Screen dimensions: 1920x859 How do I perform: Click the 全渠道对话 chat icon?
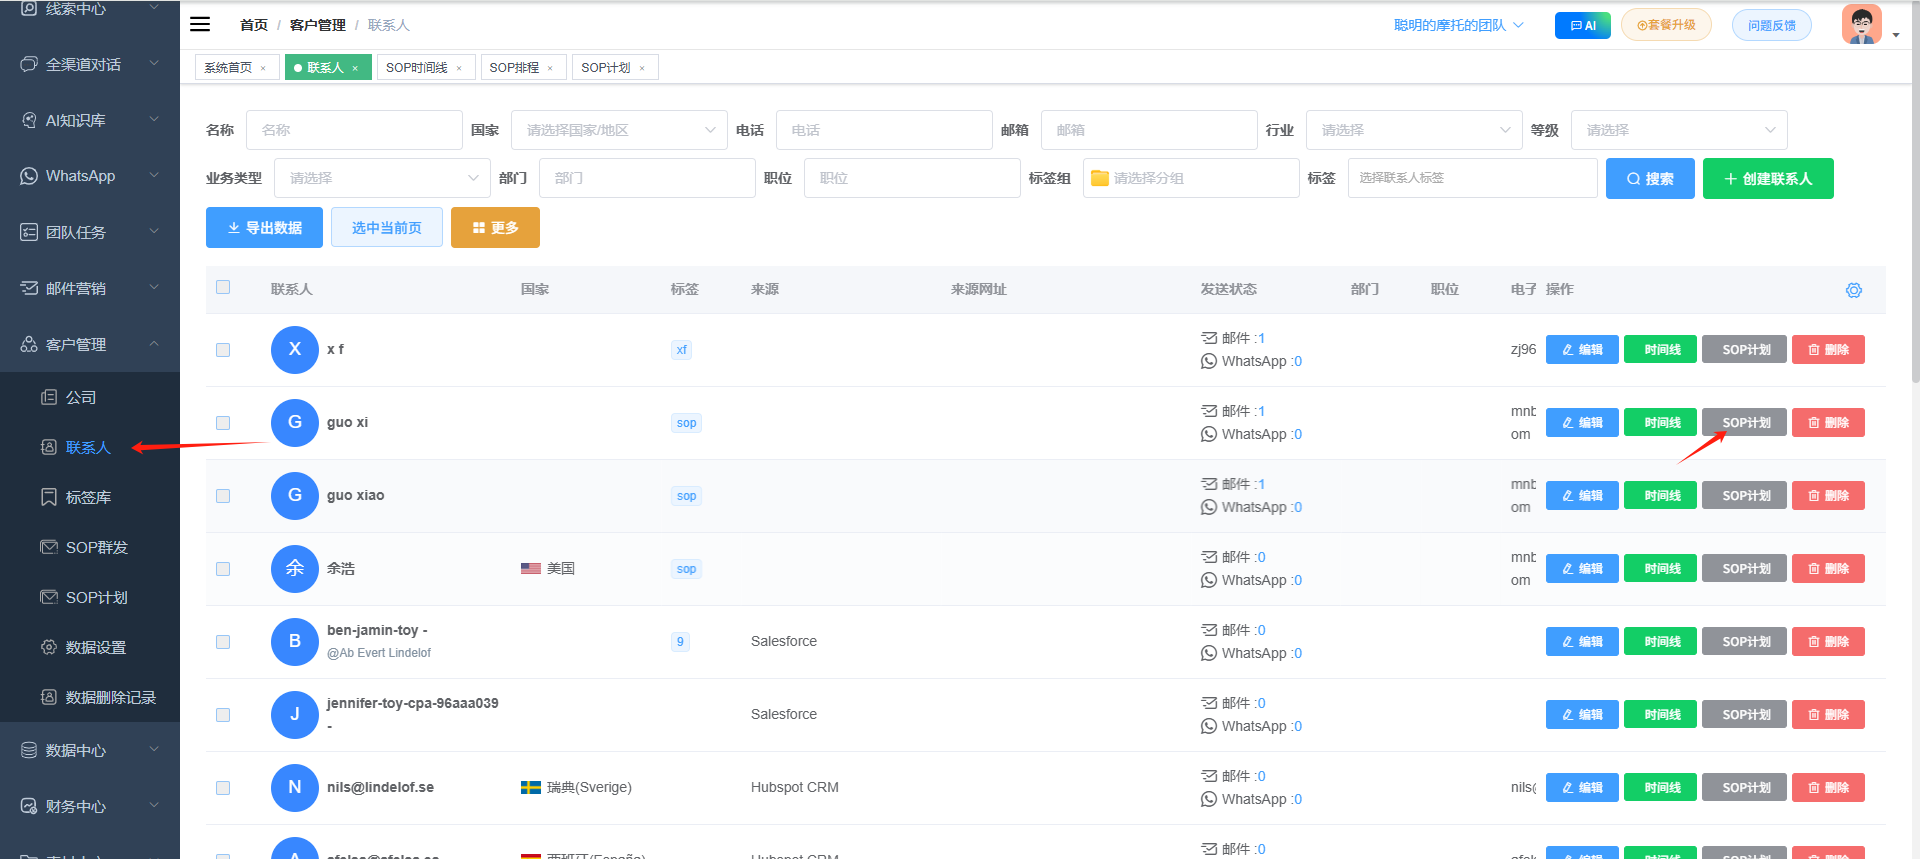(29, 64)
